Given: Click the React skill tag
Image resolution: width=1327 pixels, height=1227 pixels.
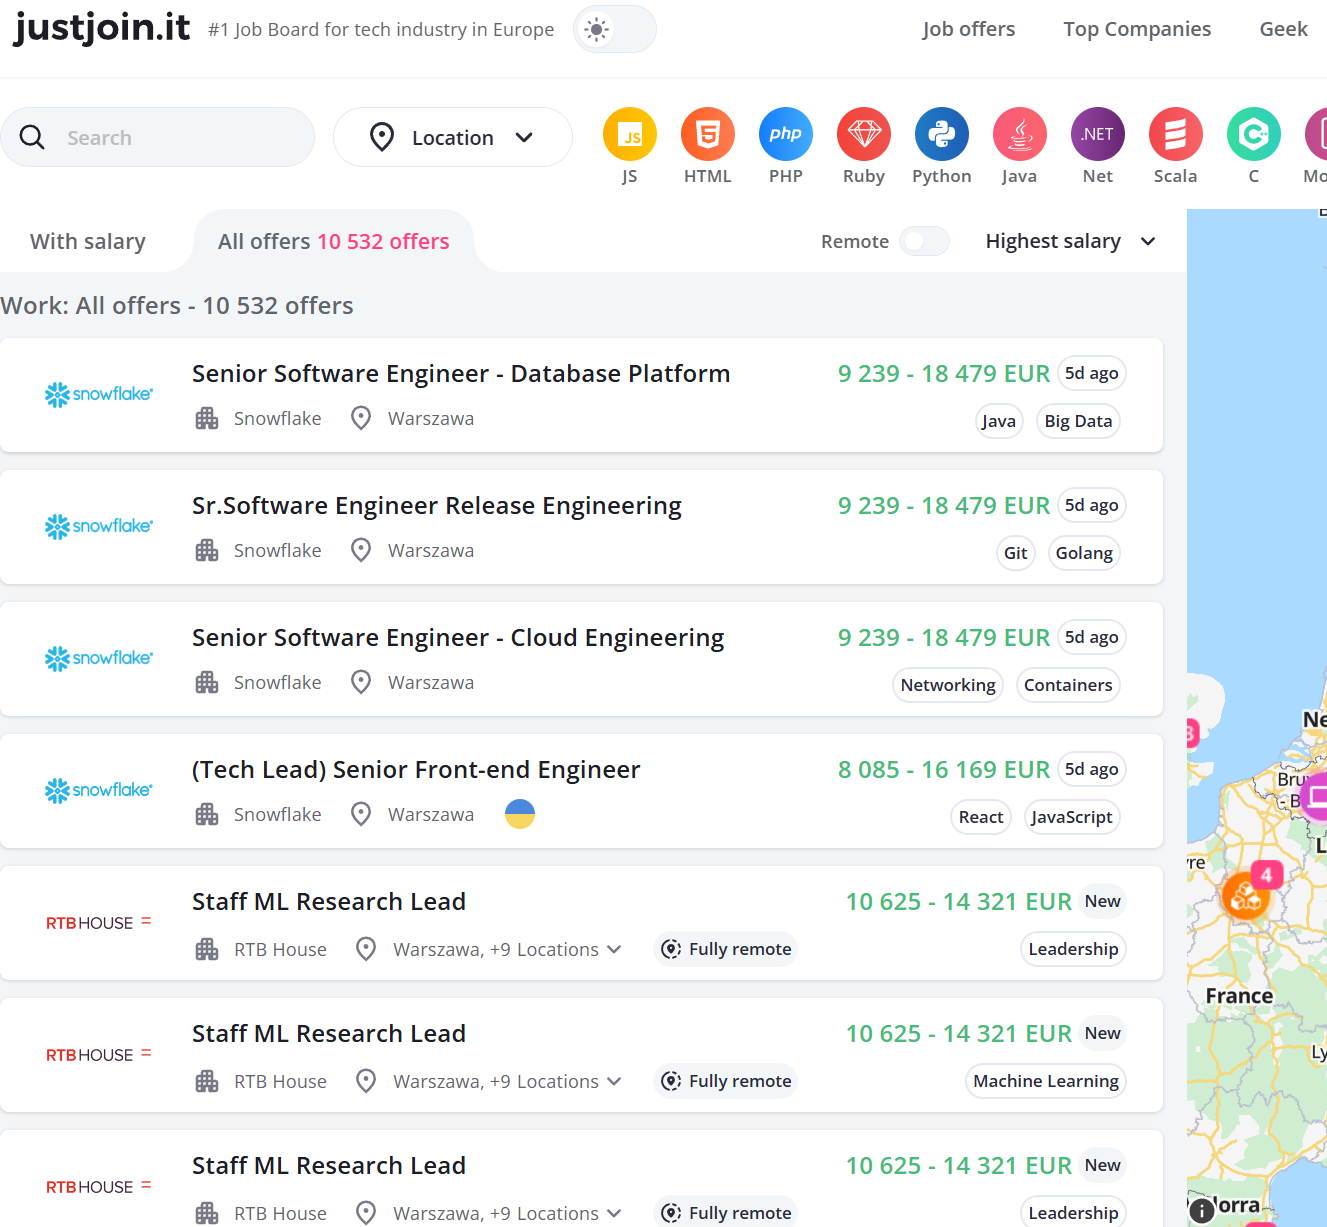Looking at the screenshot, I should tap(981, 817).
